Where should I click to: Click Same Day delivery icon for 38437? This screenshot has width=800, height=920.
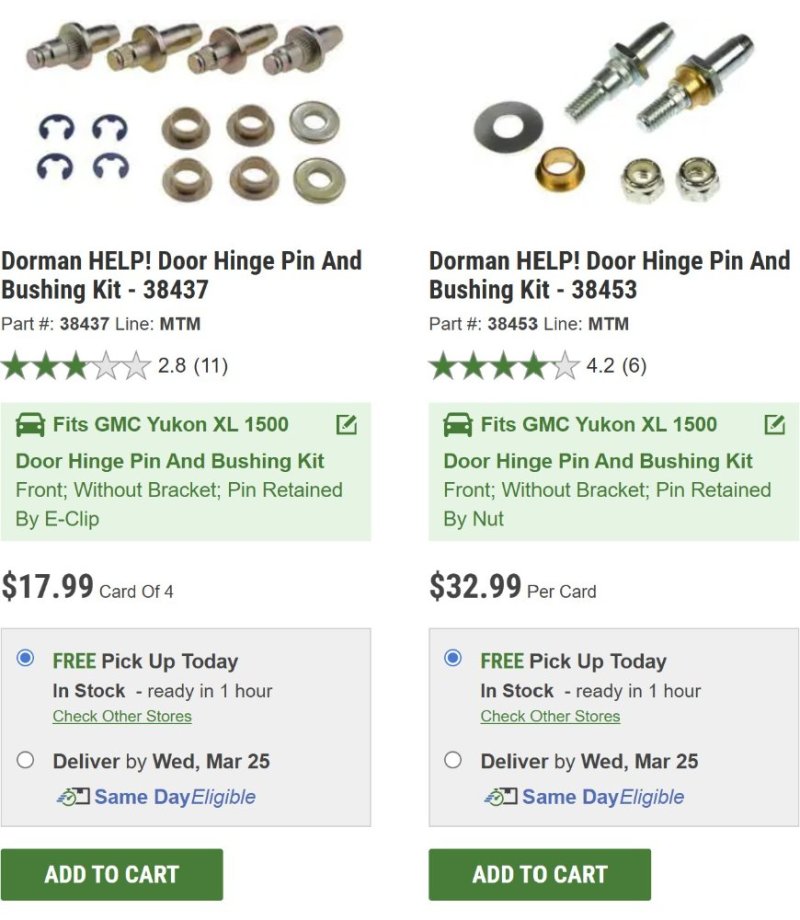pyautogui.click(x=74, y=797)
